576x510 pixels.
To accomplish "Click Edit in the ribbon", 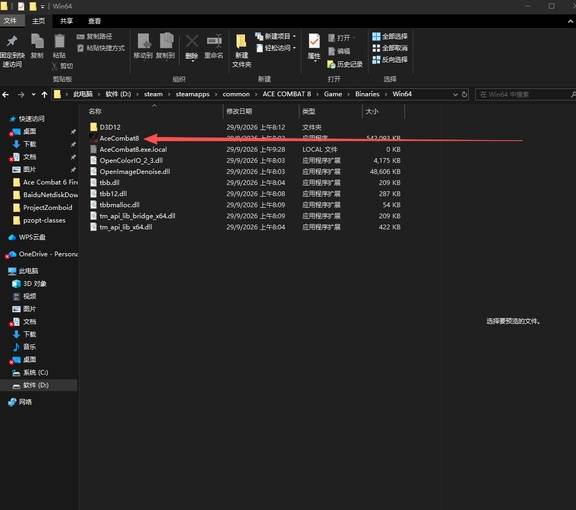I will pyautogui.click(x=338, y=51).
